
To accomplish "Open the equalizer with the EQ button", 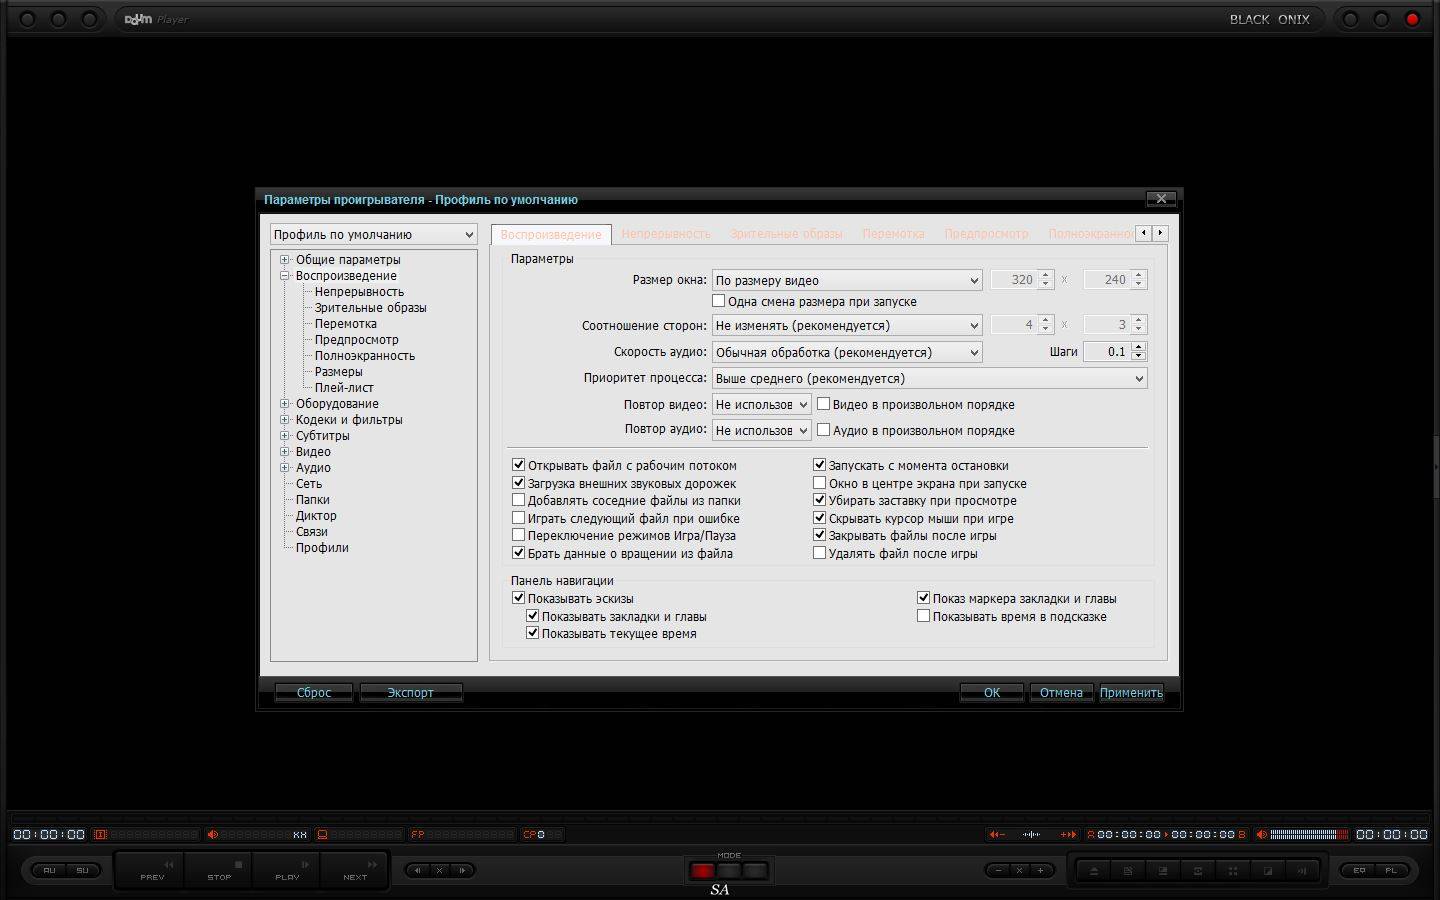I will click(1359, 870).
